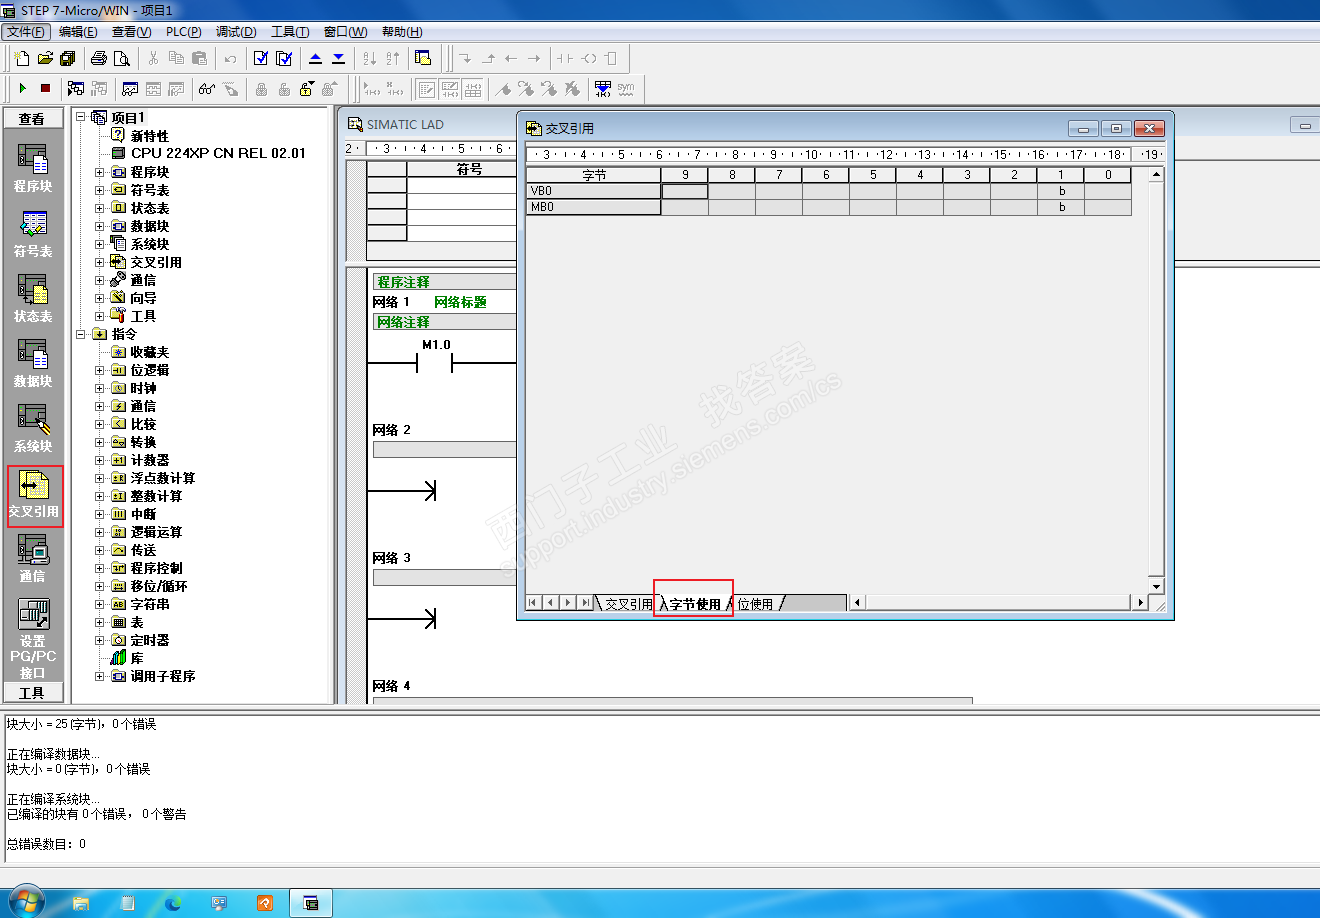Viewport: 1320px width, 918px height.
Task: Stop the PLC with the red square icon
Action: point(45,89)
